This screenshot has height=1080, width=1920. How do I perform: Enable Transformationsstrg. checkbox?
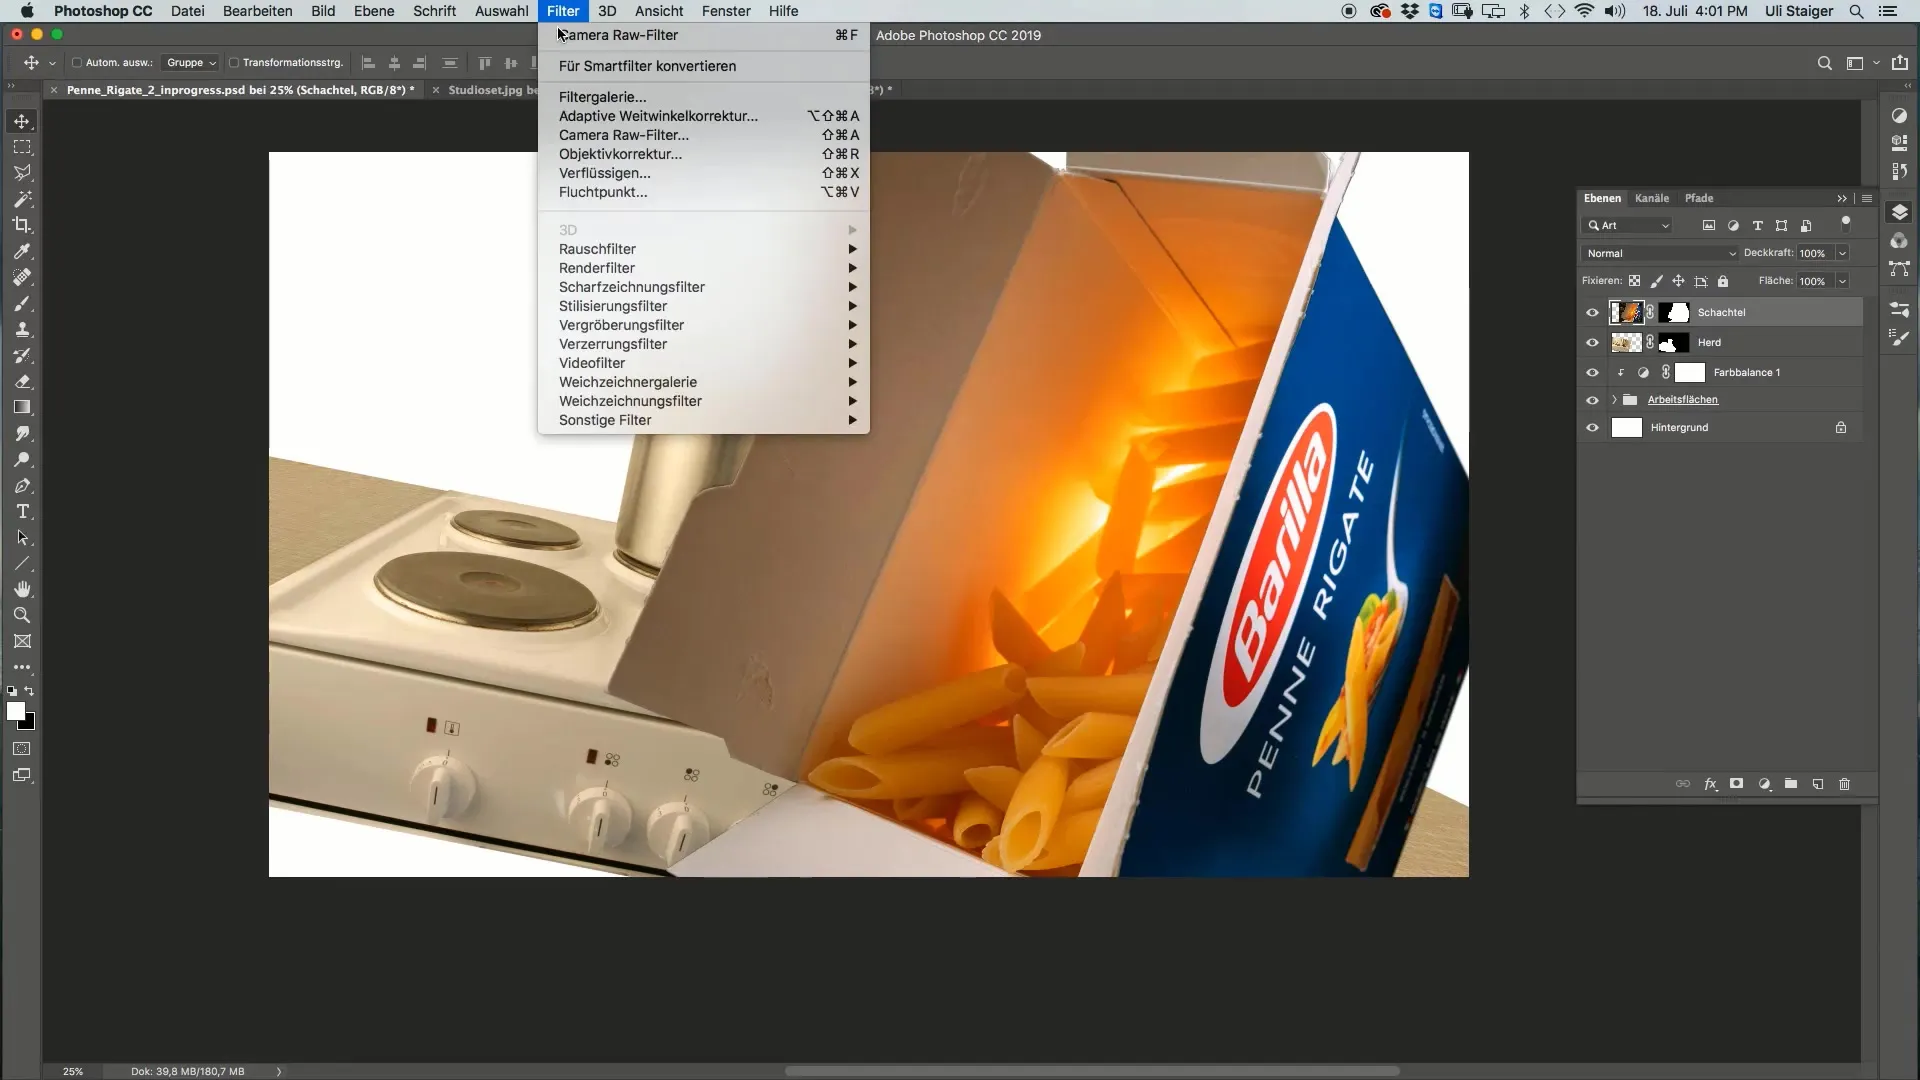click(234, 63)
